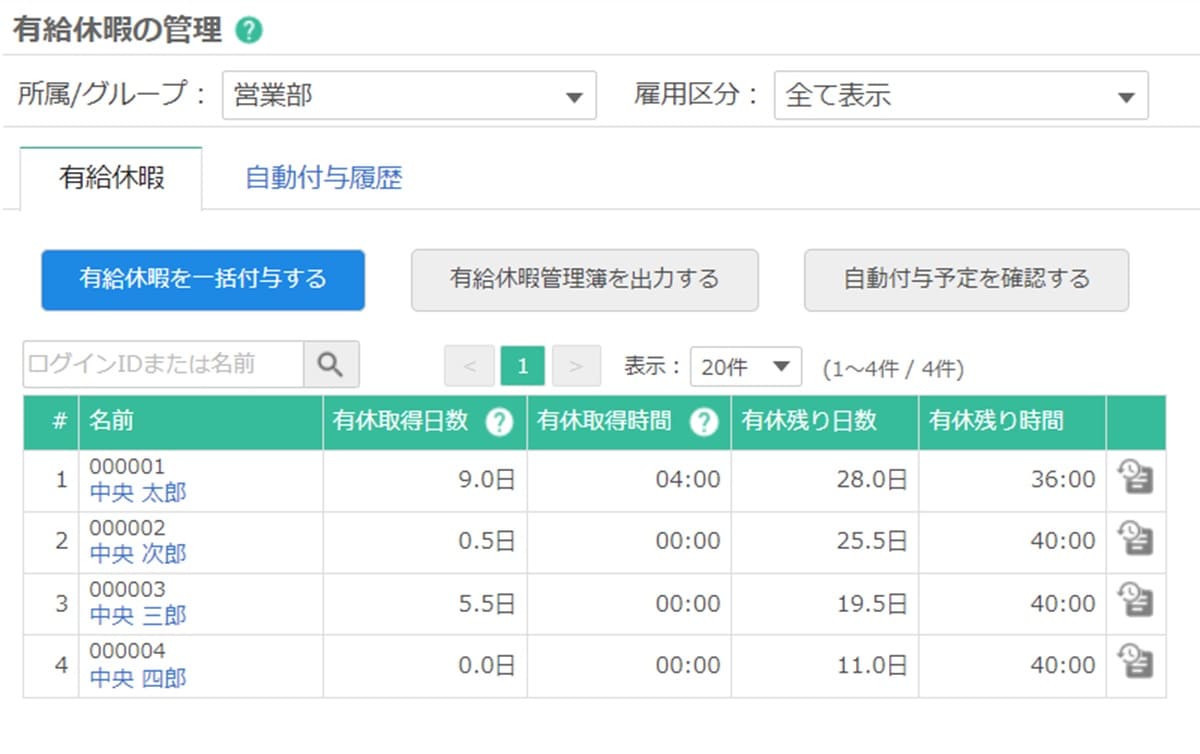The height and width of the screenshot is (754, 1200).
Task: Expand the 所属/グループ dropdown showing 営業部
Action: (x=408, y=96)
